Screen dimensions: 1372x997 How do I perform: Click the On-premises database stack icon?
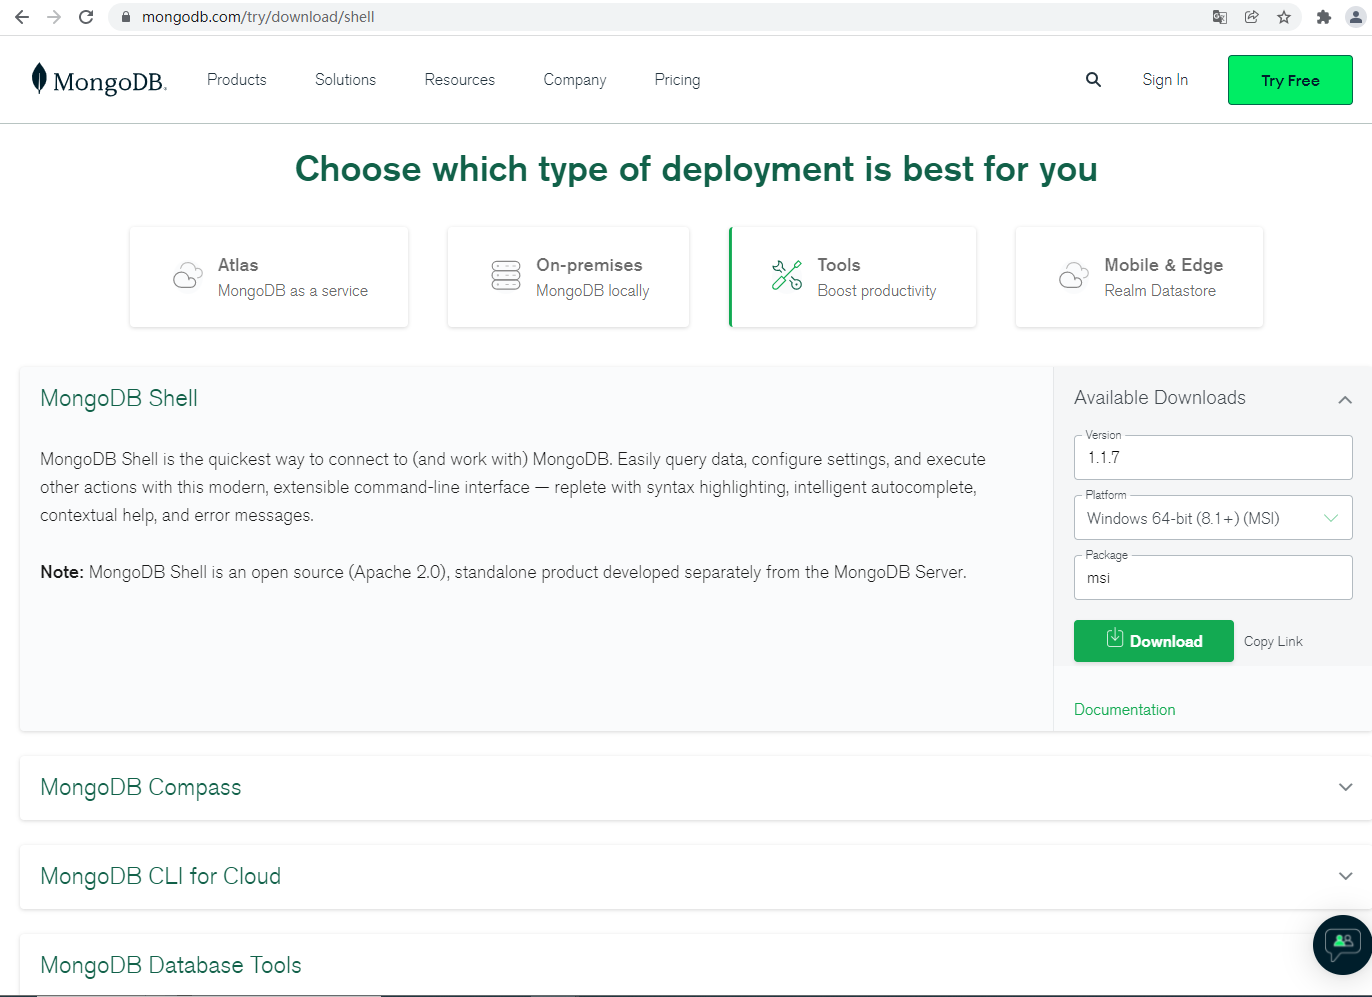click(x=506, y=276)
